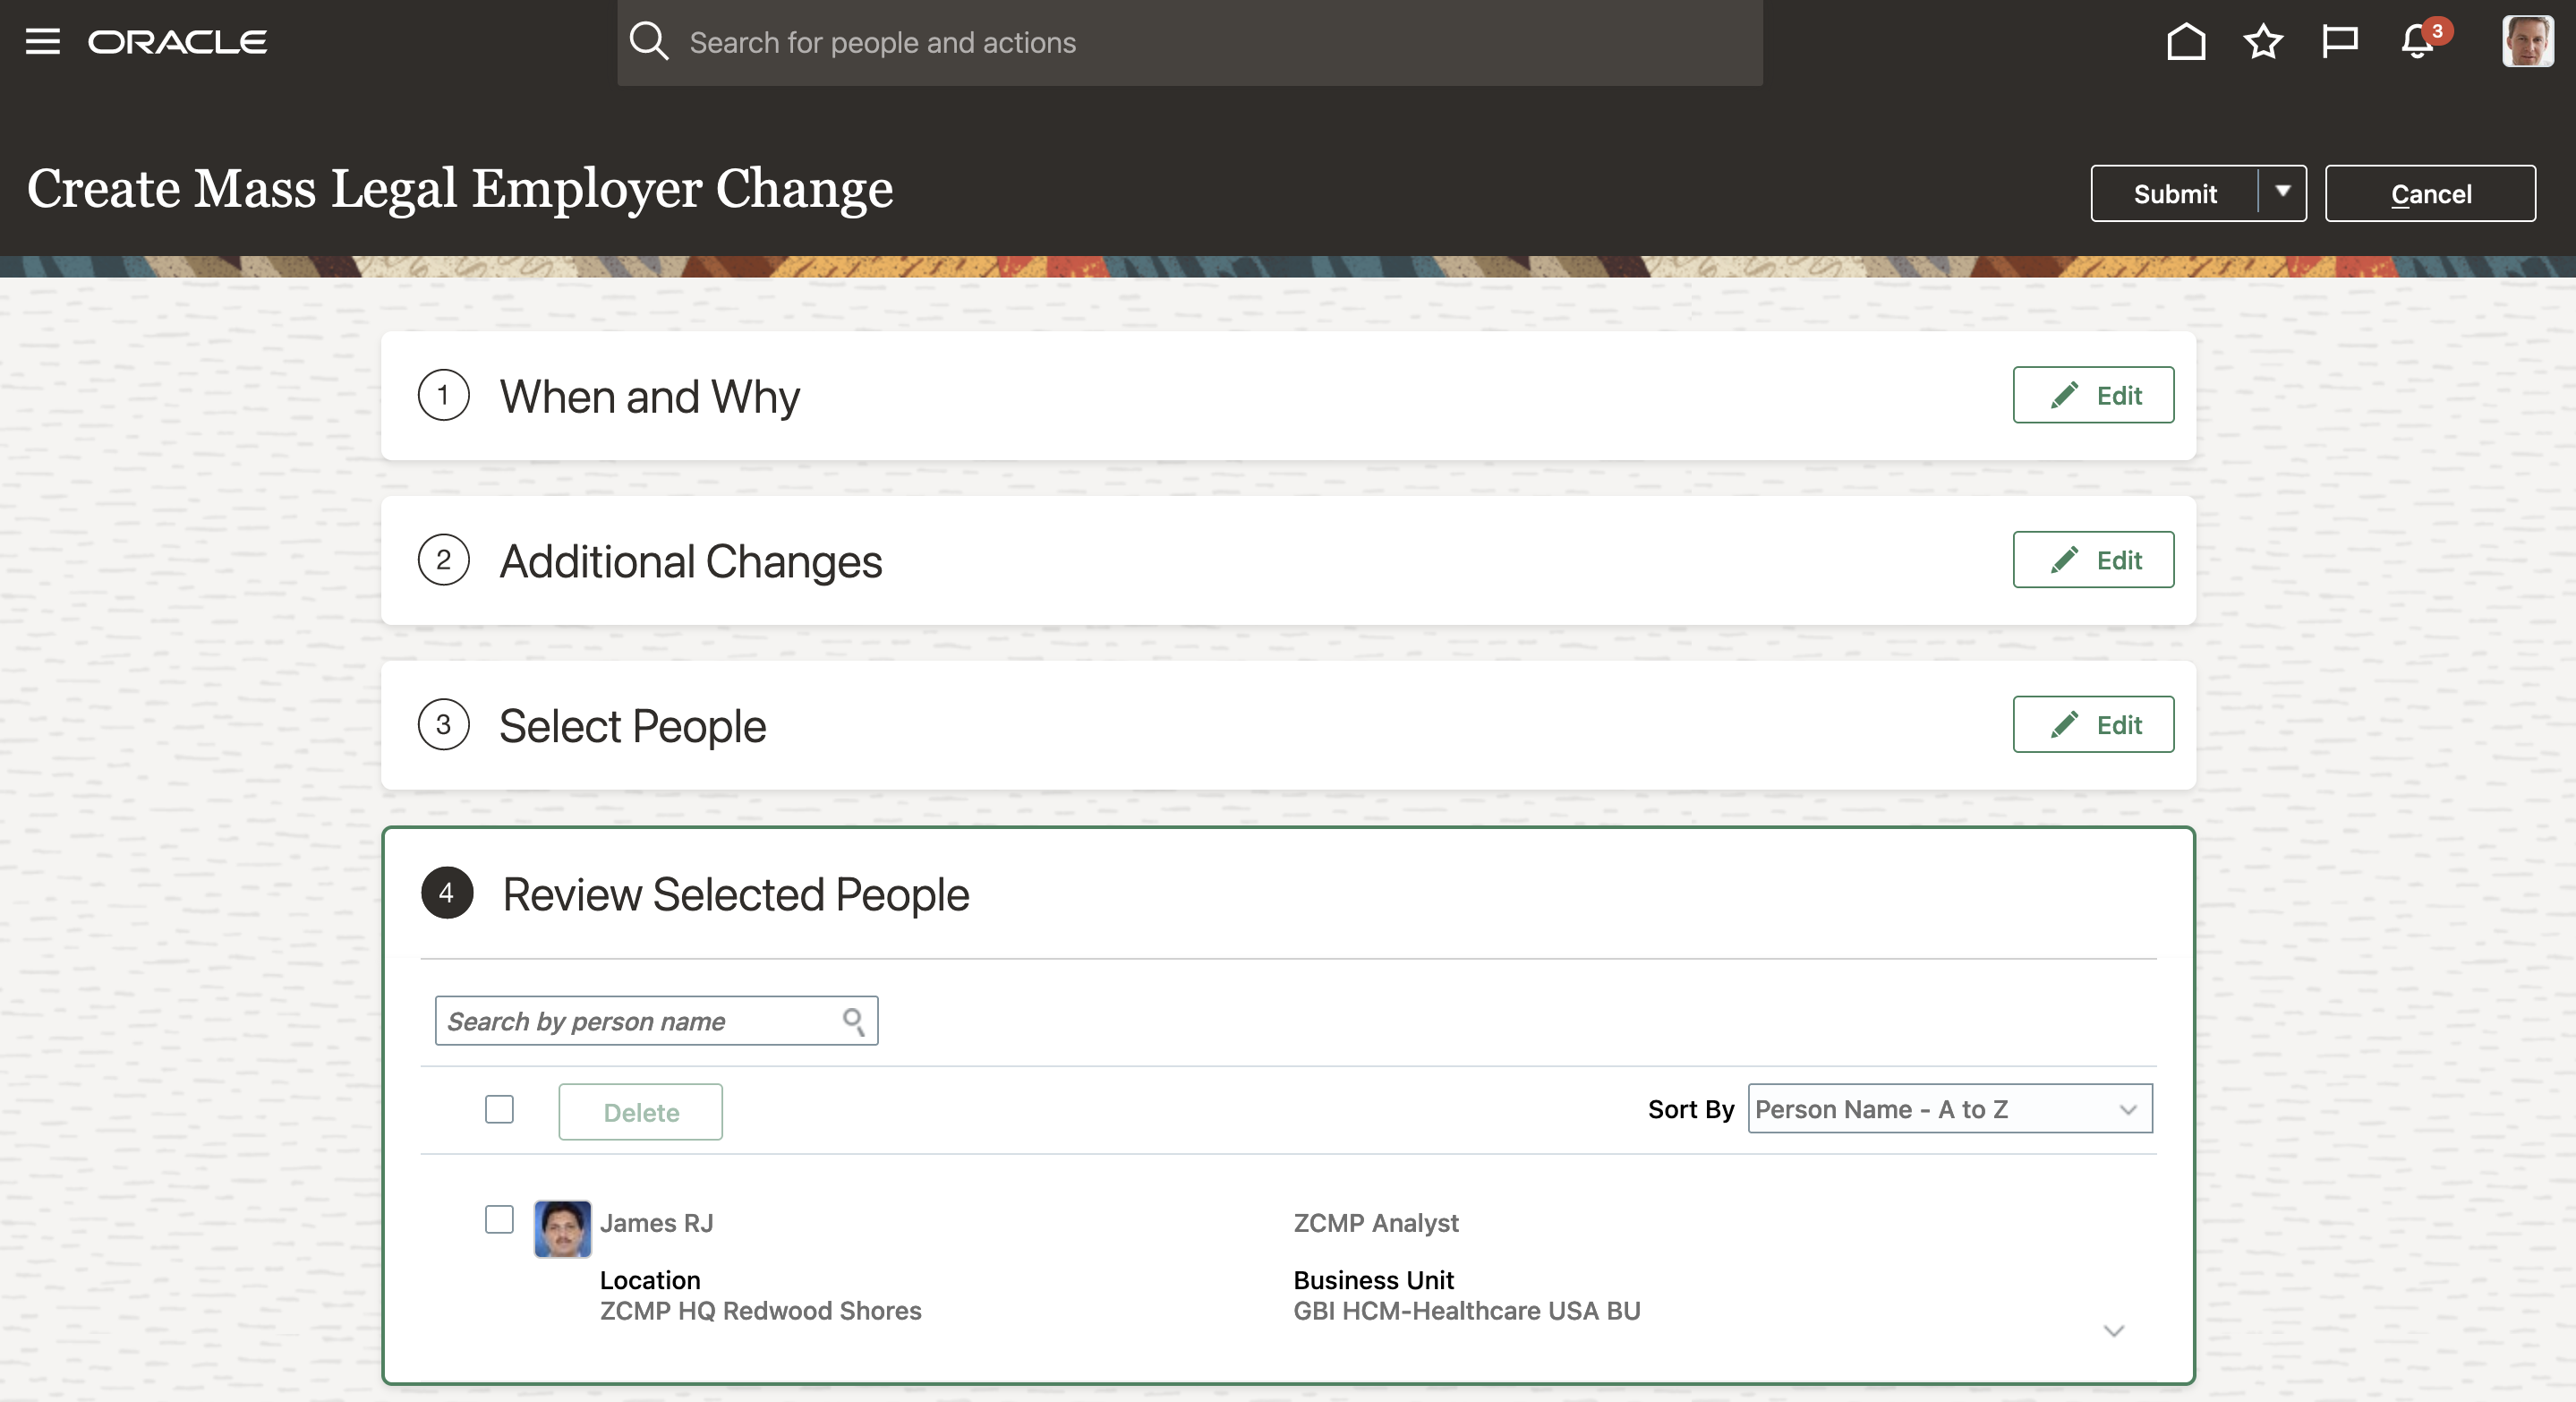Open the hamburger navigation menu
Image resolution: width=2576 pixels, height=1402 pixels.
click(x=42, y=42)
